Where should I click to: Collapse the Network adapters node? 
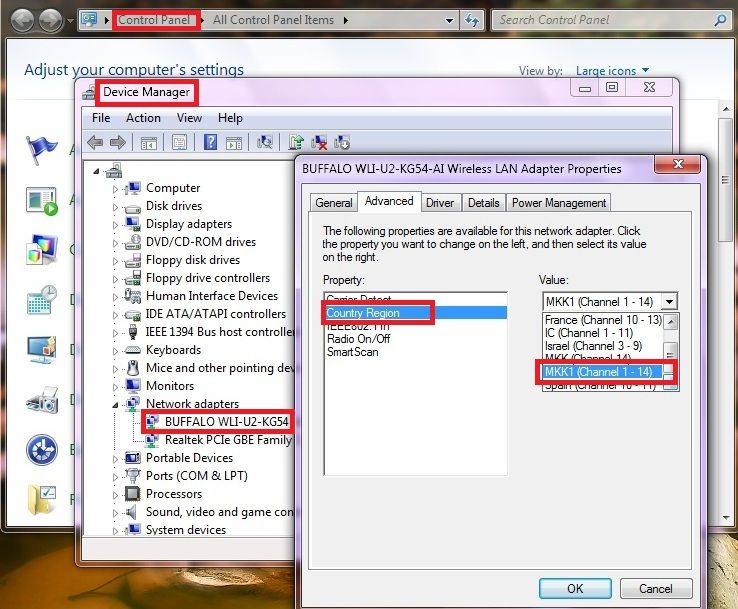pos(115,405)
